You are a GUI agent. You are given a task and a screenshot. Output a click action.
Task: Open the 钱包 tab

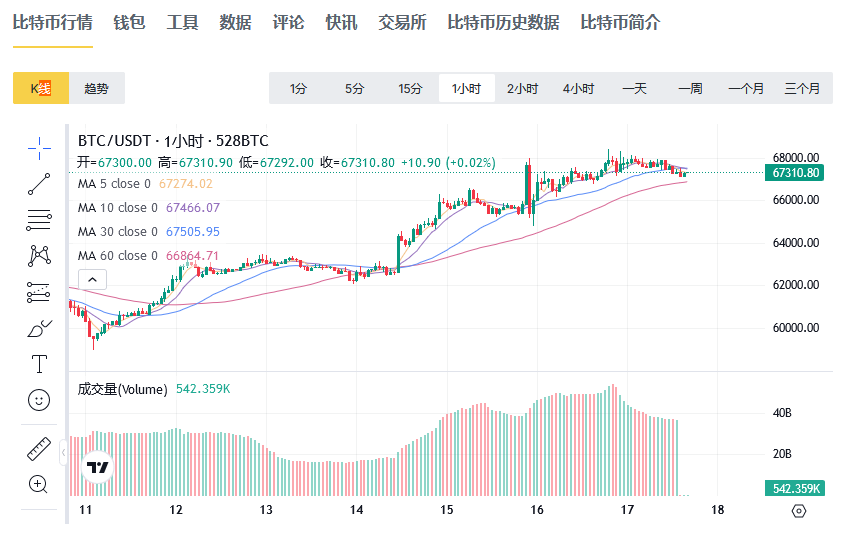coord(129,22)
